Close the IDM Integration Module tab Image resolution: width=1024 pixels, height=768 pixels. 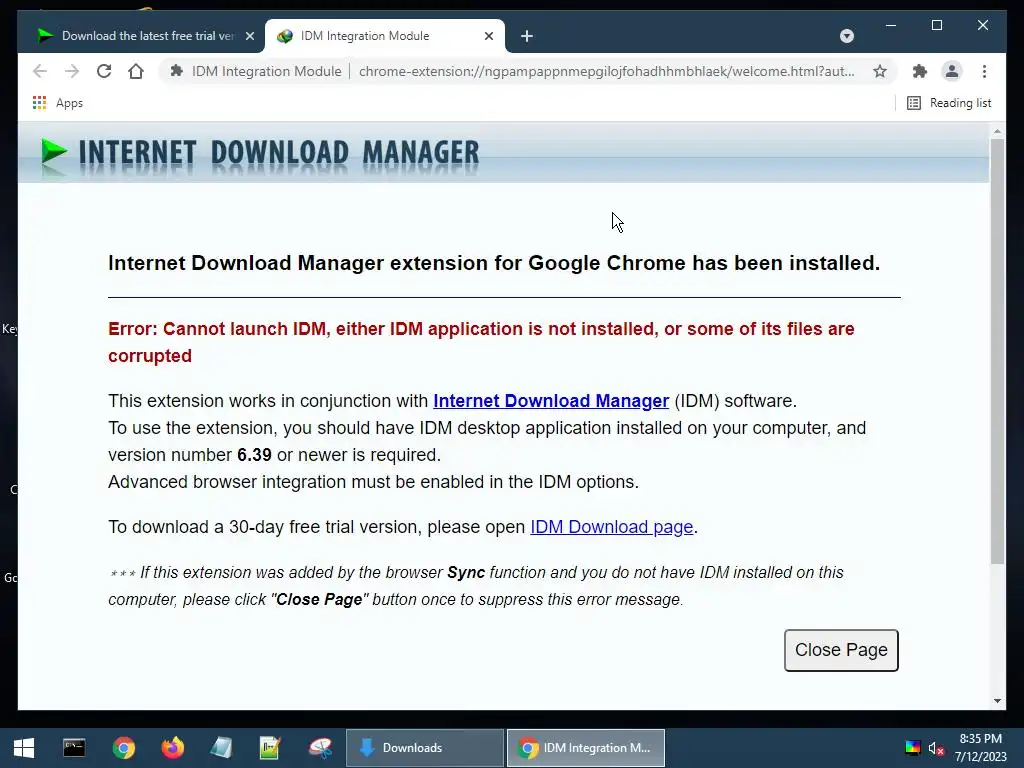pyautogui.click(x=488, y=36)
